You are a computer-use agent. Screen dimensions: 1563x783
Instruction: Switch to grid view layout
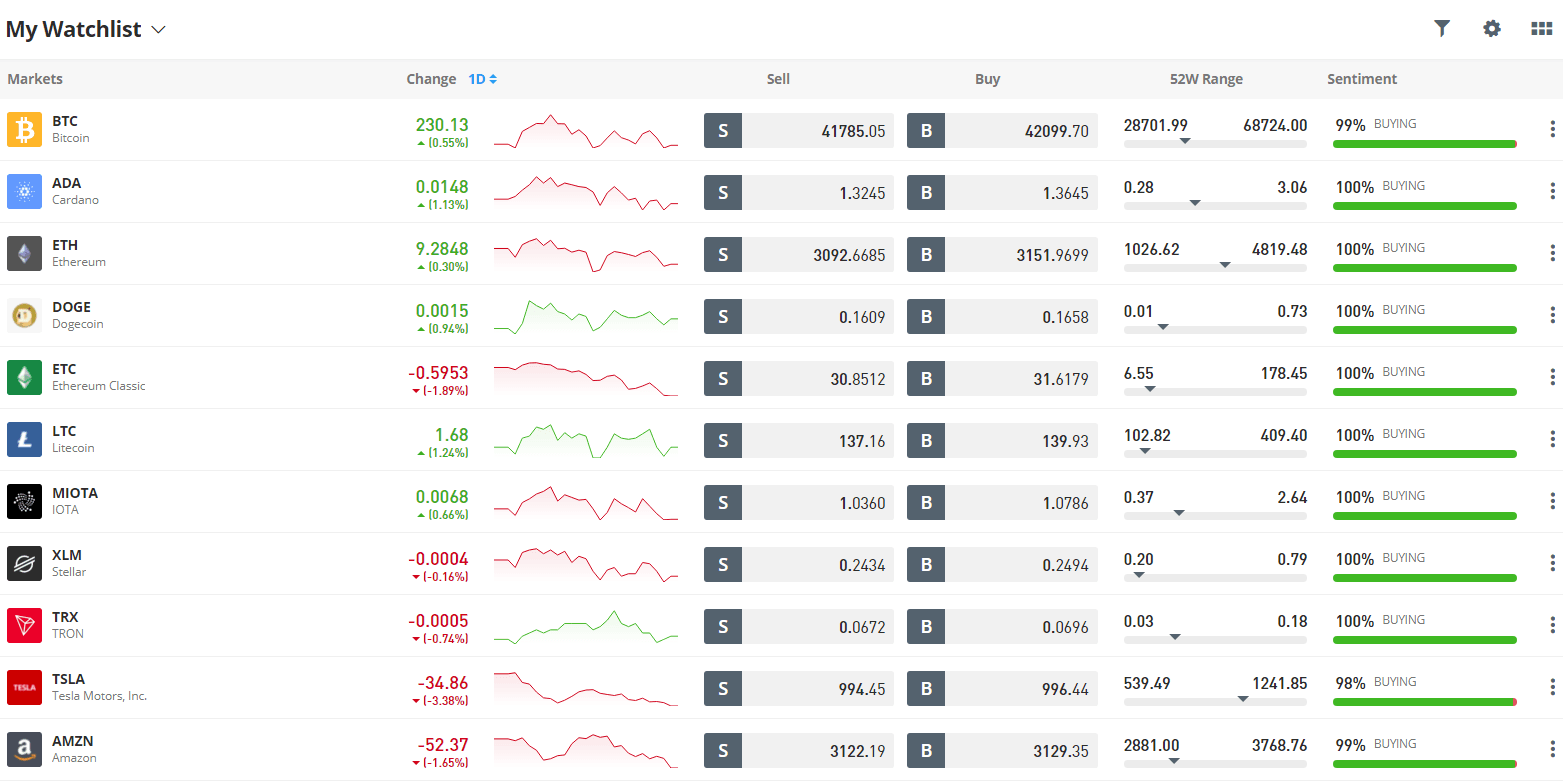coord(1541,29)
